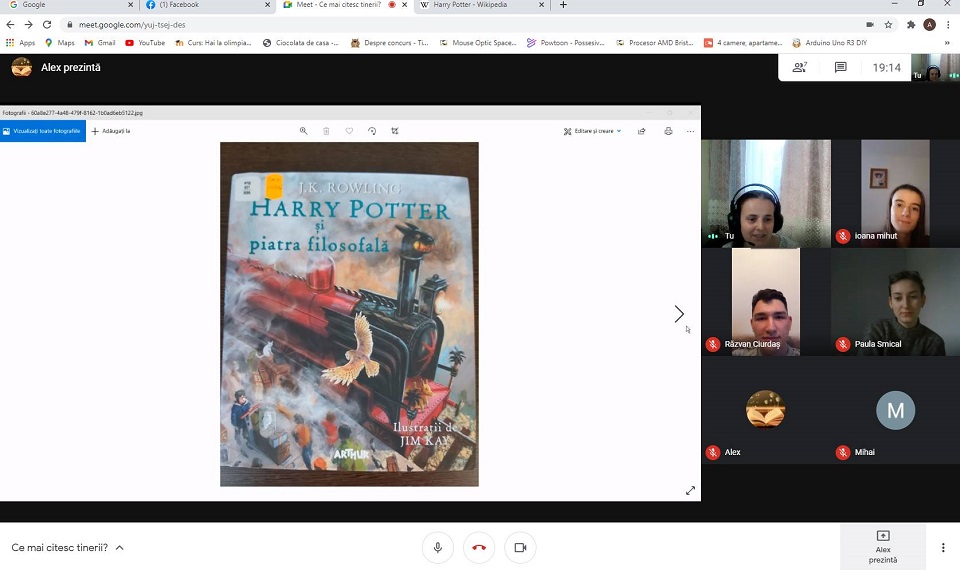Click 'Vizualizați toate fotografiile' button

point(42,131)
